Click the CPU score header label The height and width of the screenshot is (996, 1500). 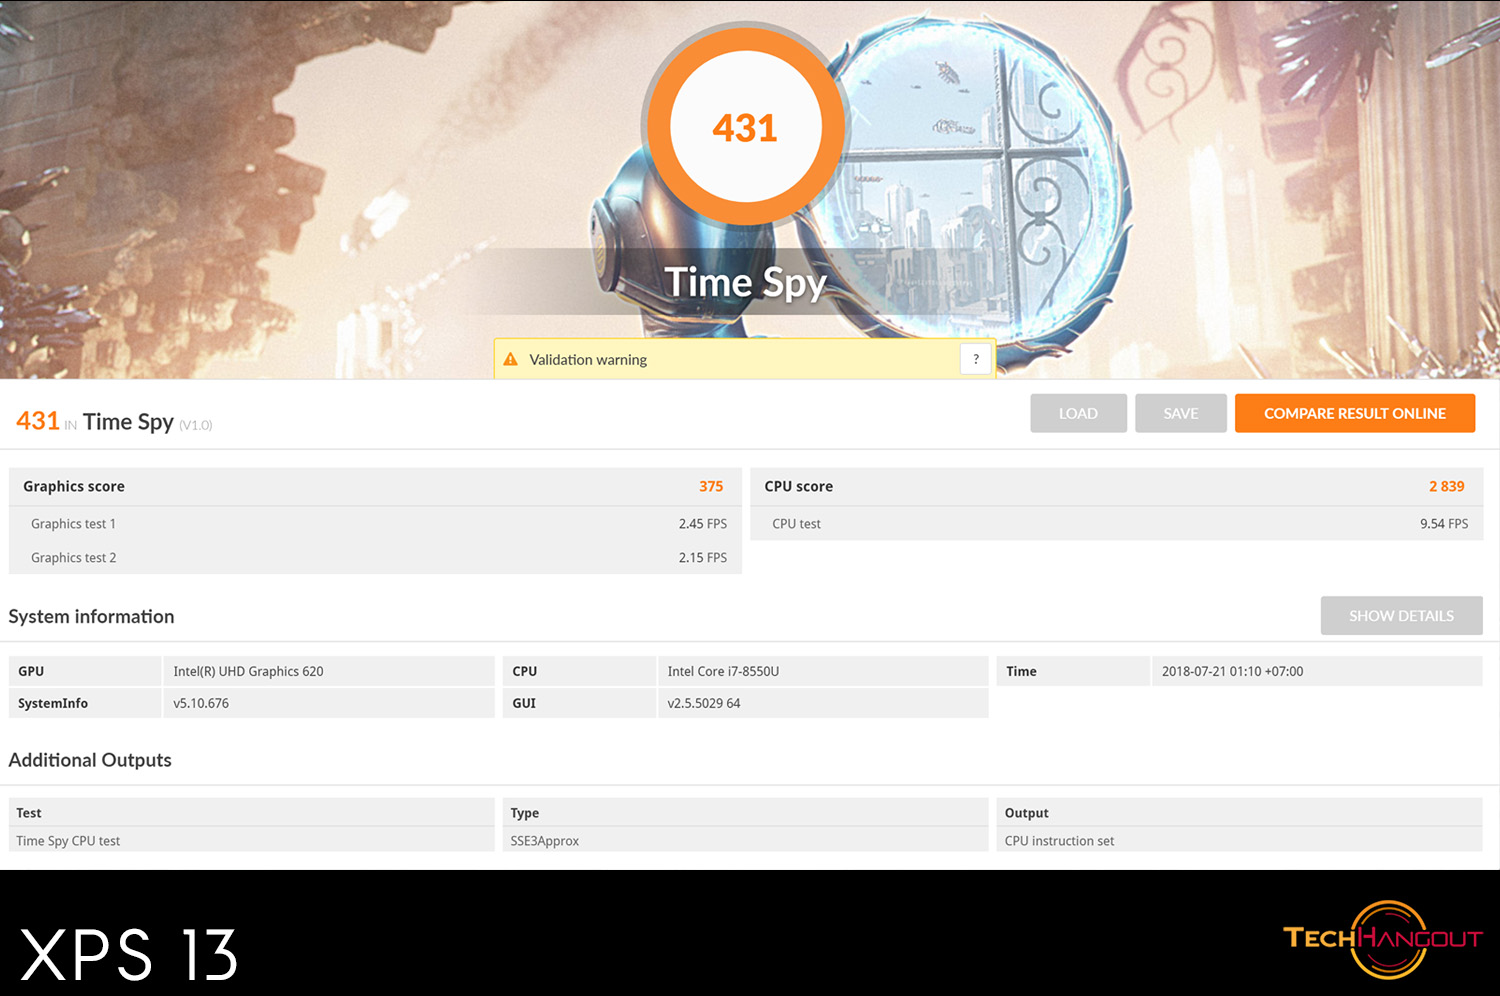[x=798, y=486]
